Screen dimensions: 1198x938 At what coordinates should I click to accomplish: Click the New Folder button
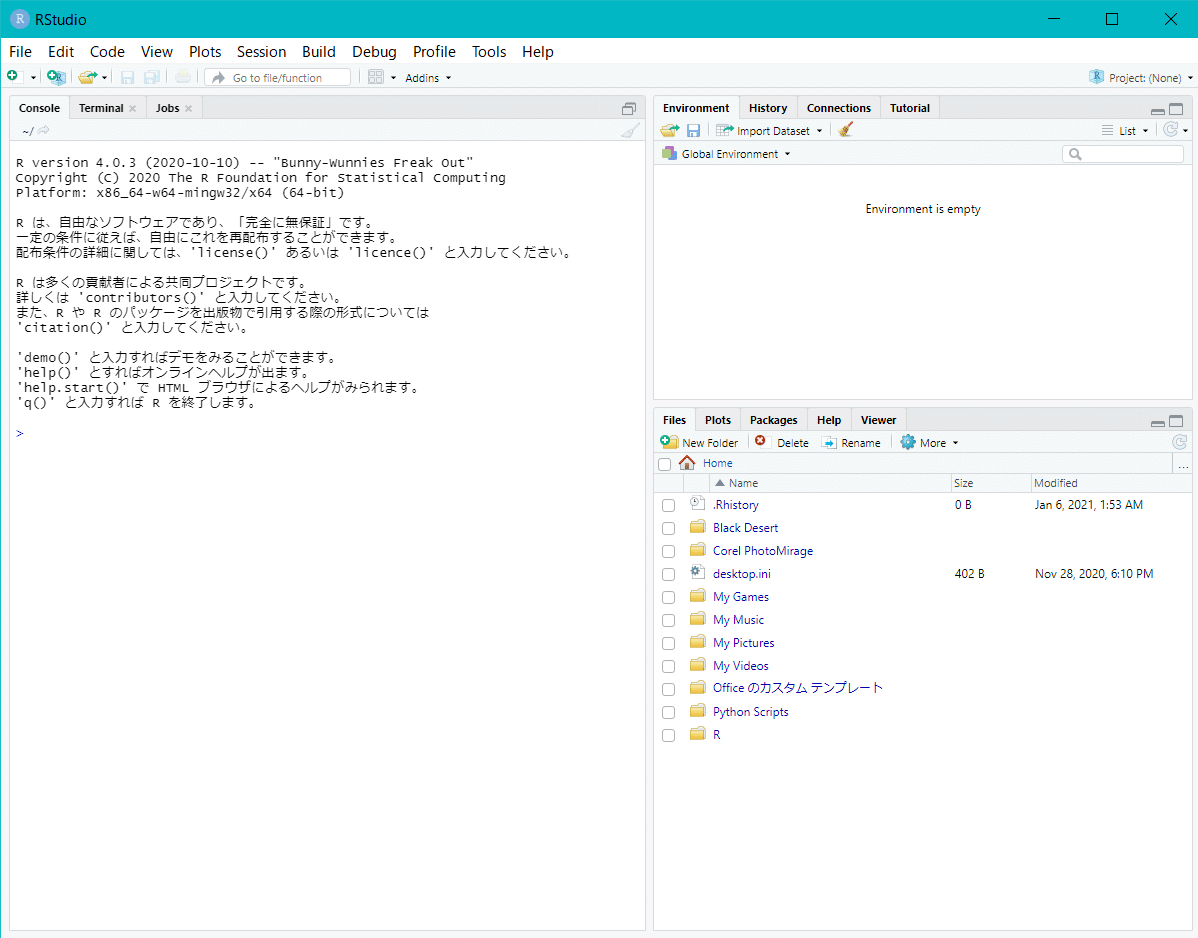click(x=700, y=442)
